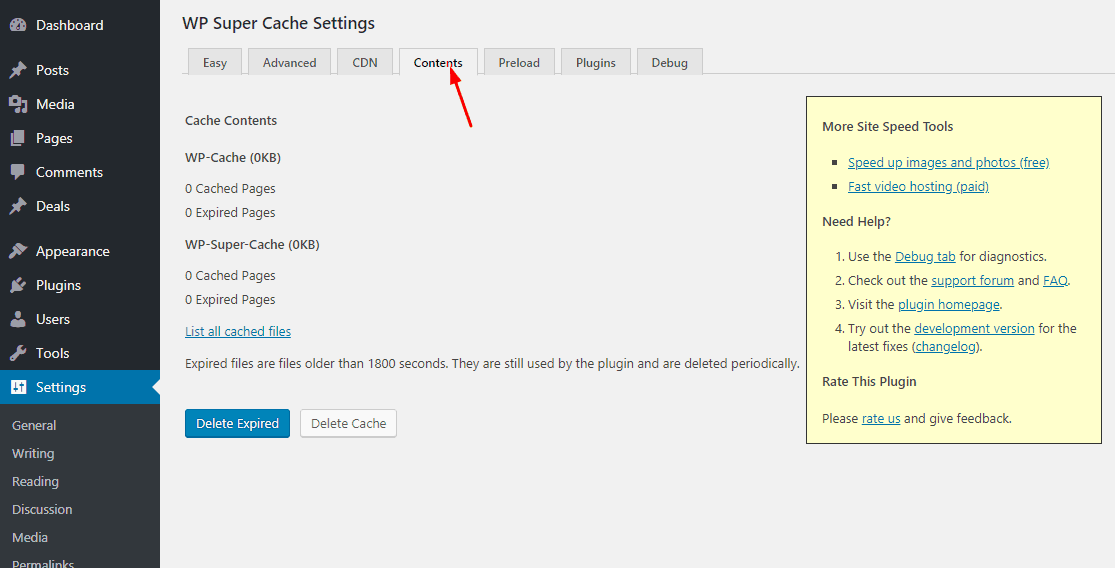
Task: Select the Contents tab
Action: coord(438,62)
